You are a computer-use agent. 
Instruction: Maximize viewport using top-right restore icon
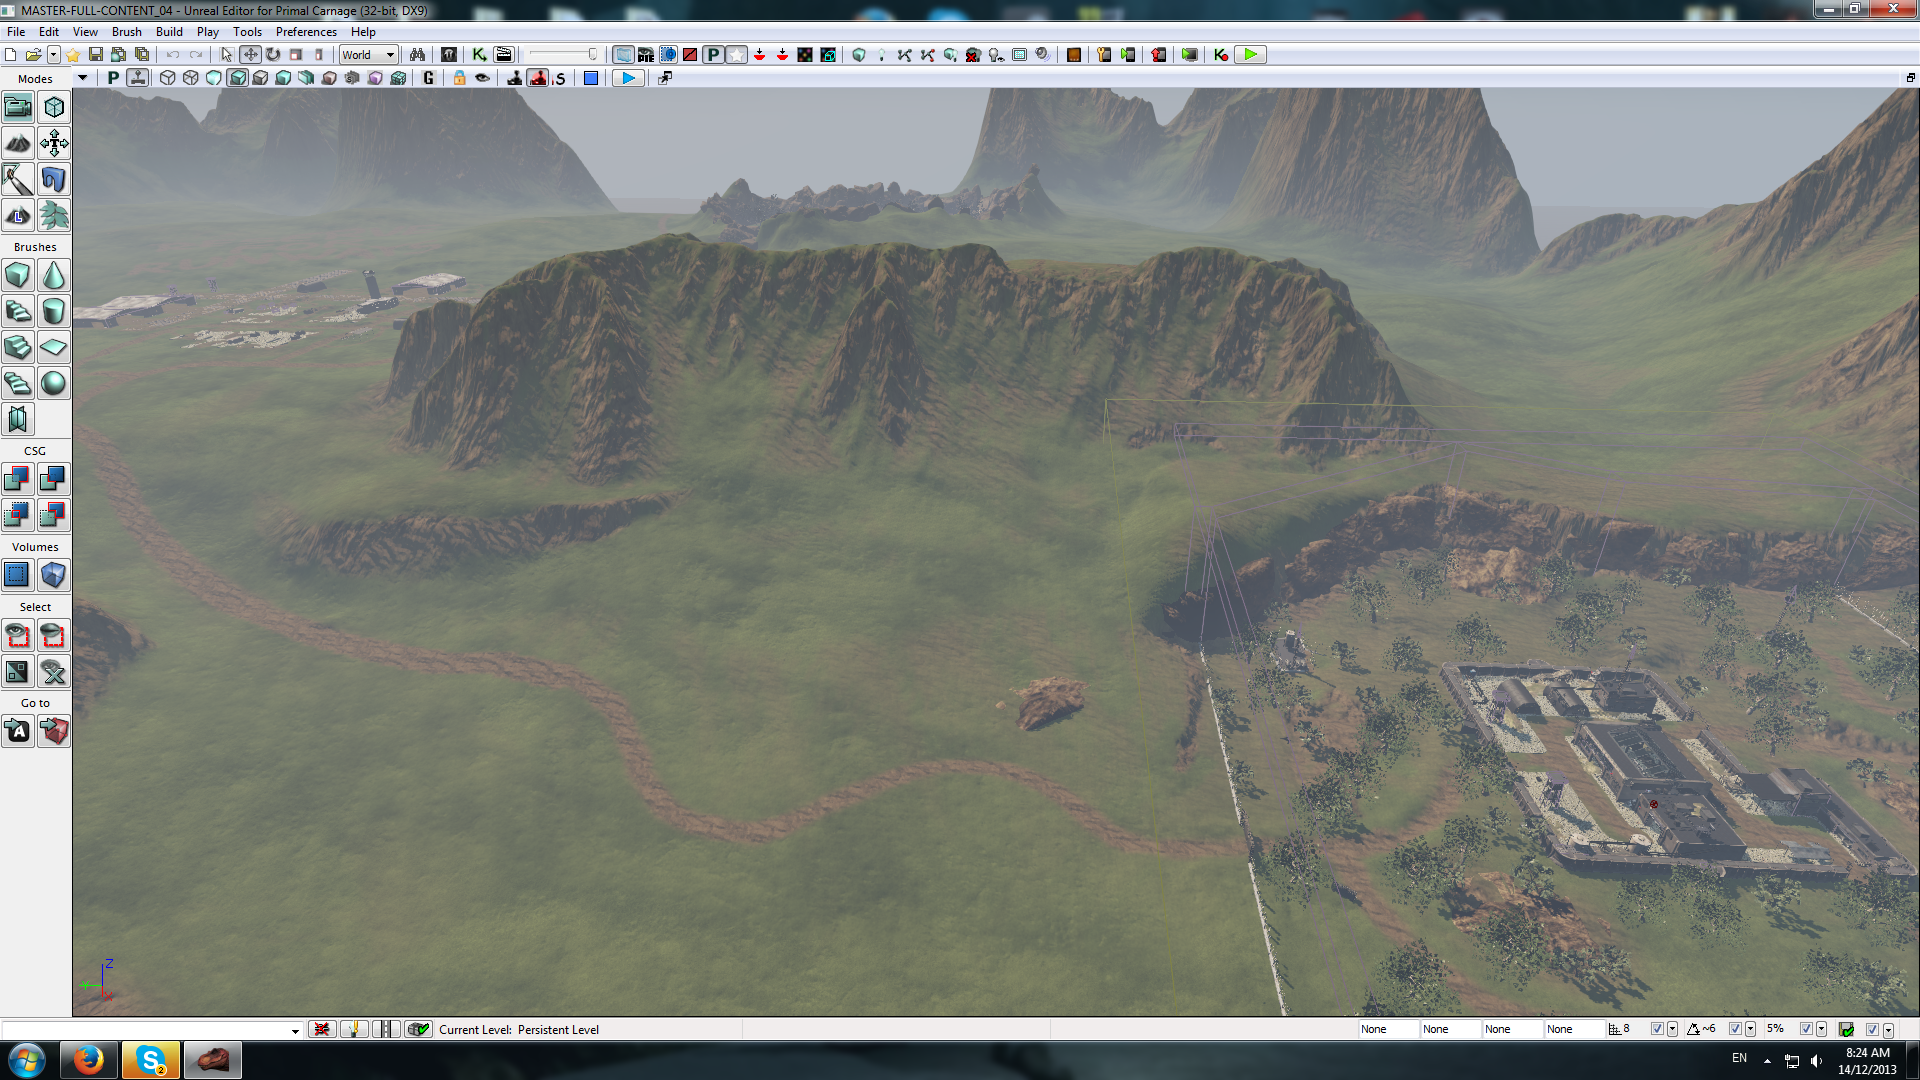(1910, 78)
